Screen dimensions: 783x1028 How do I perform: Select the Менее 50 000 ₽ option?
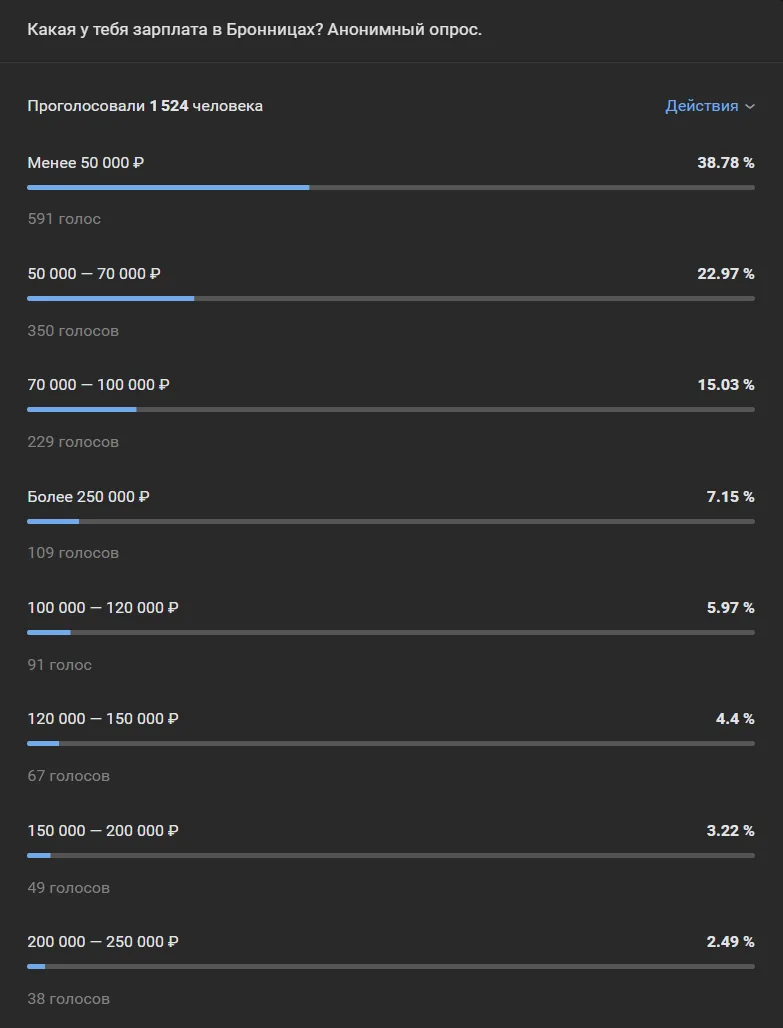(x=86, y=162)
